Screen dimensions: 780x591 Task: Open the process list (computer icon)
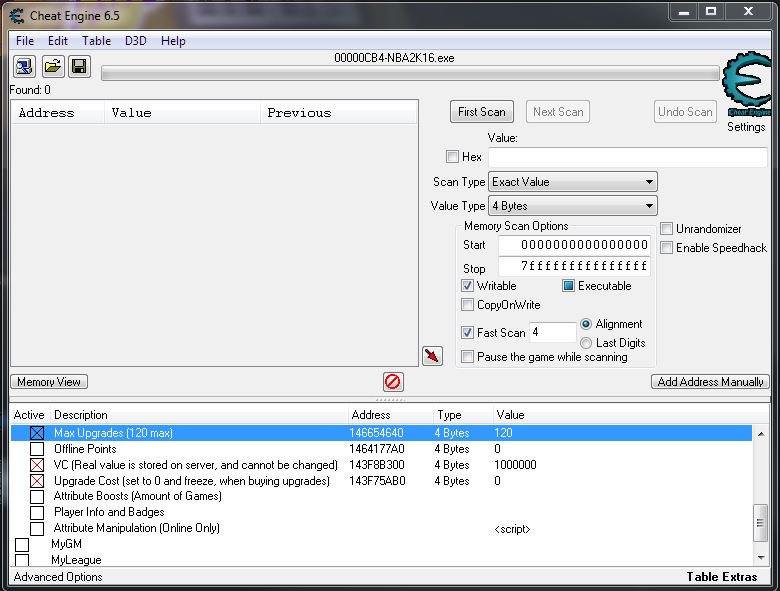click(24, 66)
